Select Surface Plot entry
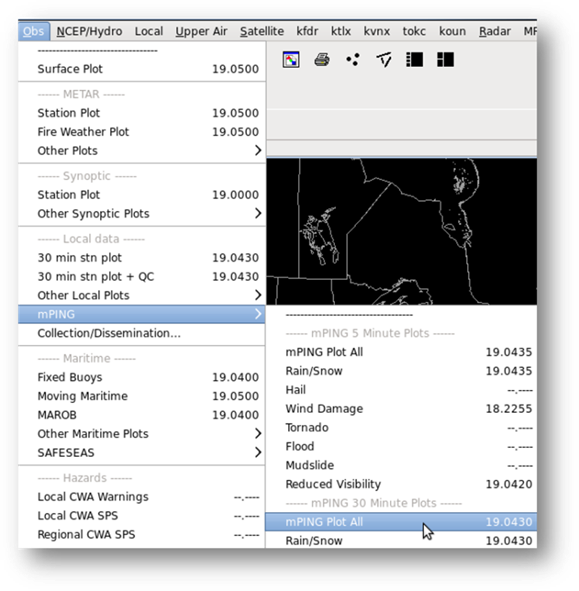579x591 pixels. pyautogui.click(x=142, y=69)
